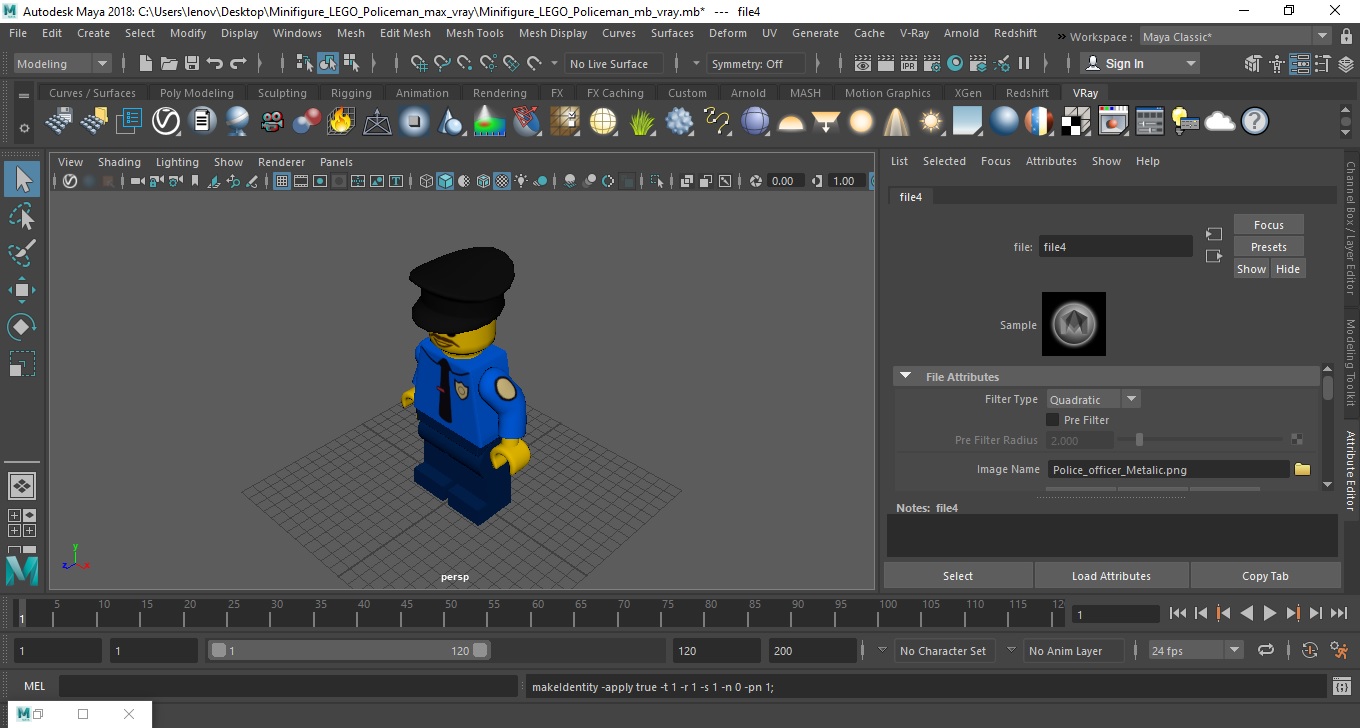This screenshot has width=1360, height=728.
Task: Activate the Rotate tool in toolbox
Action: click(22, 327)
